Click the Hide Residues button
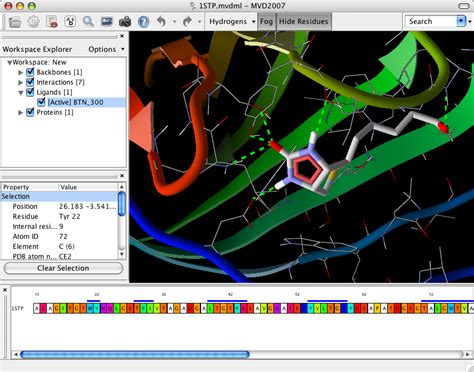The height and width of the screenshot is (372, 474). 303,22
